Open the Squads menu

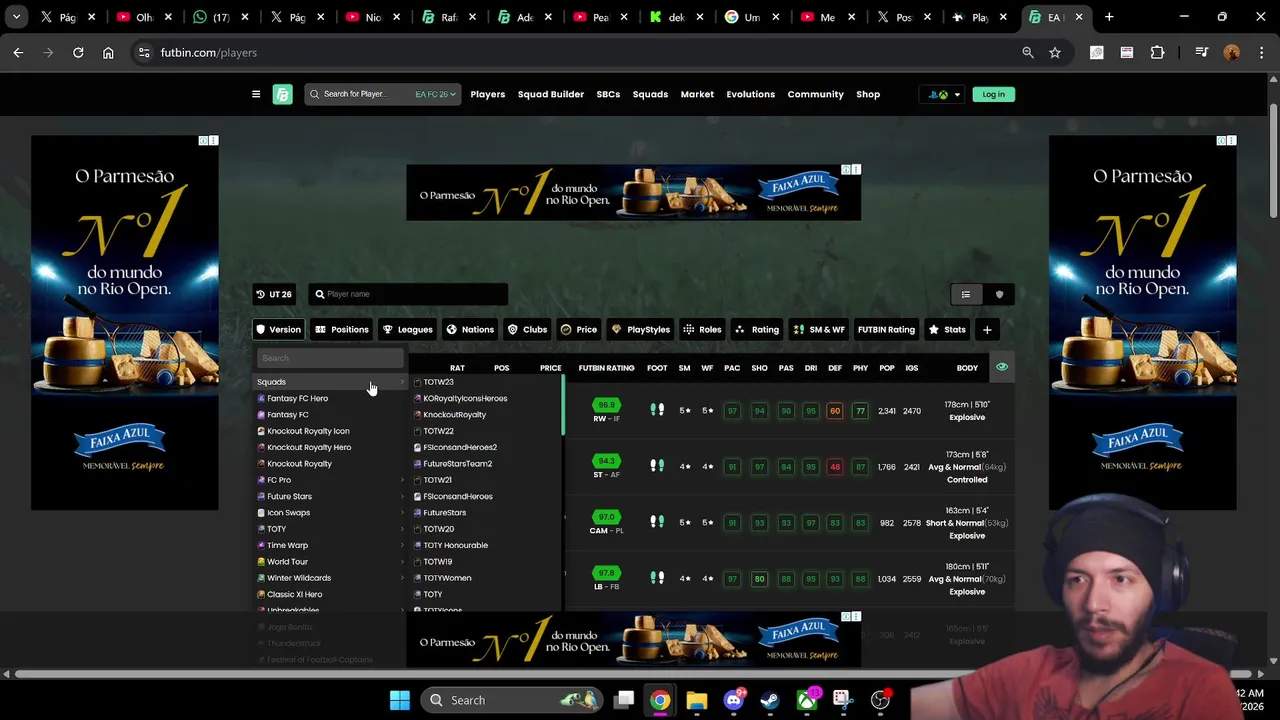click(650, 94)
